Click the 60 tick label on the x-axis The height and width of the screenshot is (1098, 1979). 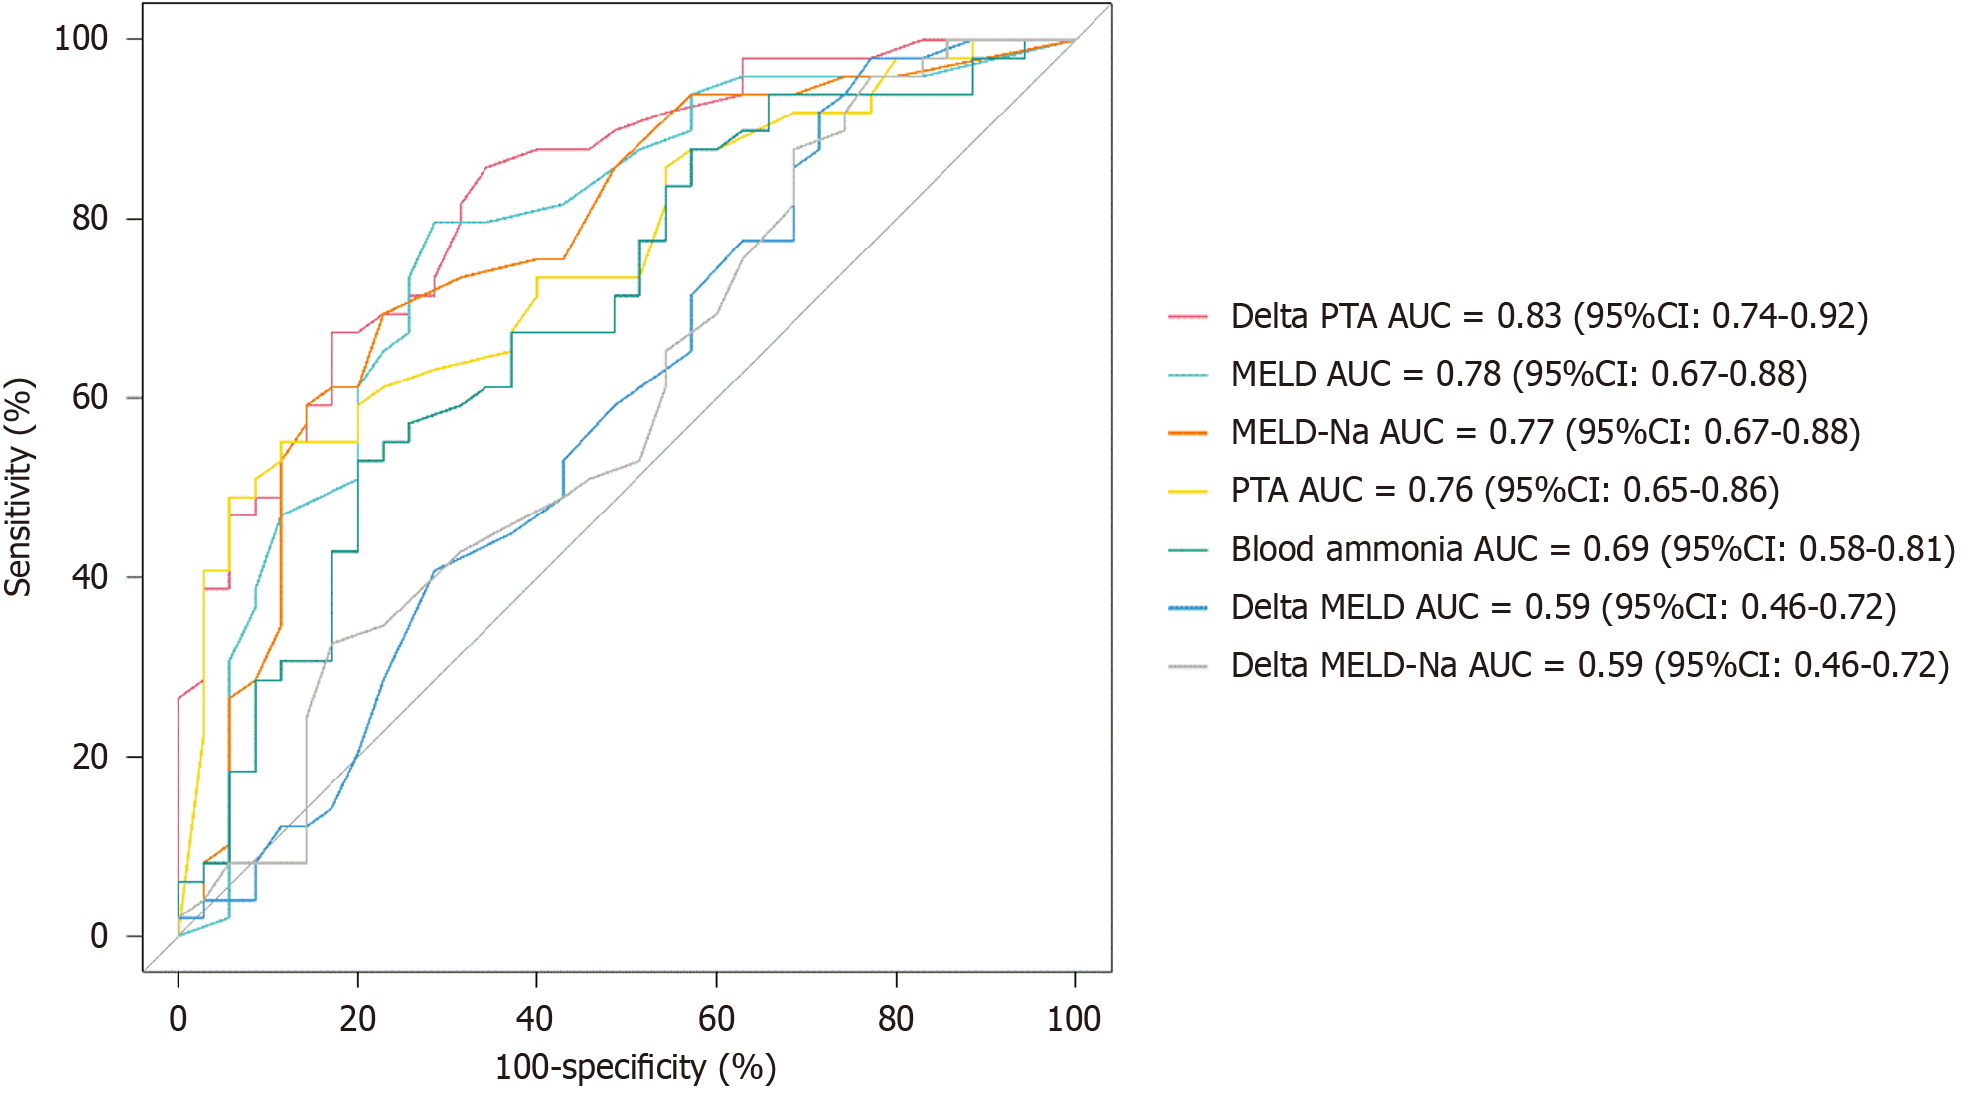coord(716,1019)
